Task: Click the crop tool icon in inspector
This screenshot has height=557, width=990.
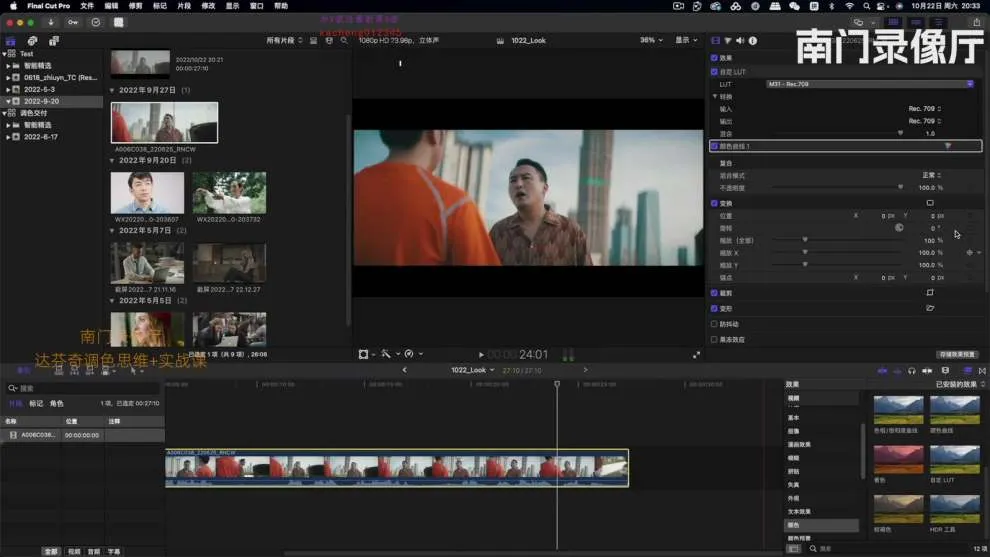Action: tap(929, 293)
